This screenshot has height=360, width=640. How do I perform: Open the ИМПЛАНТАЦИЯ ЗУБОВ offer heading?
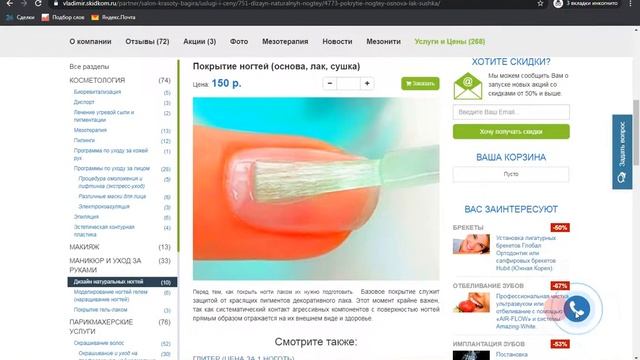489,344
